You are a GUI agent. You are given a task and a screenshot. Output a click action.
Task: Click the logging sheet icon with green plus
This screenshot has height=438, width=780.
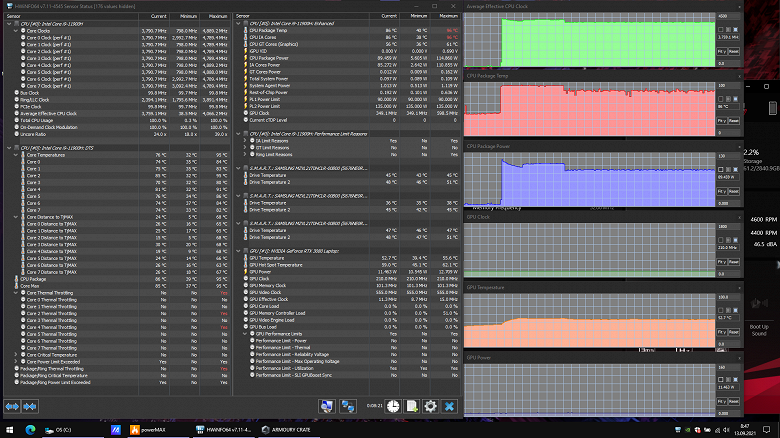coord(412,406)
